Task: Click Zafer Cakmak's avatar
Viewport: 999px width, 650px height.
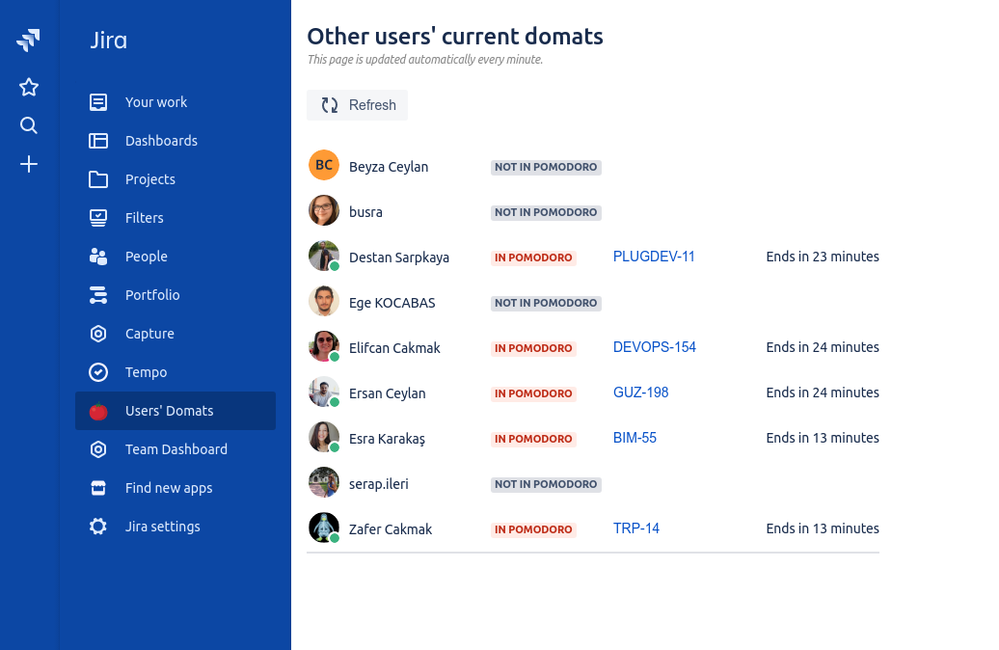Action: [324, 528]
